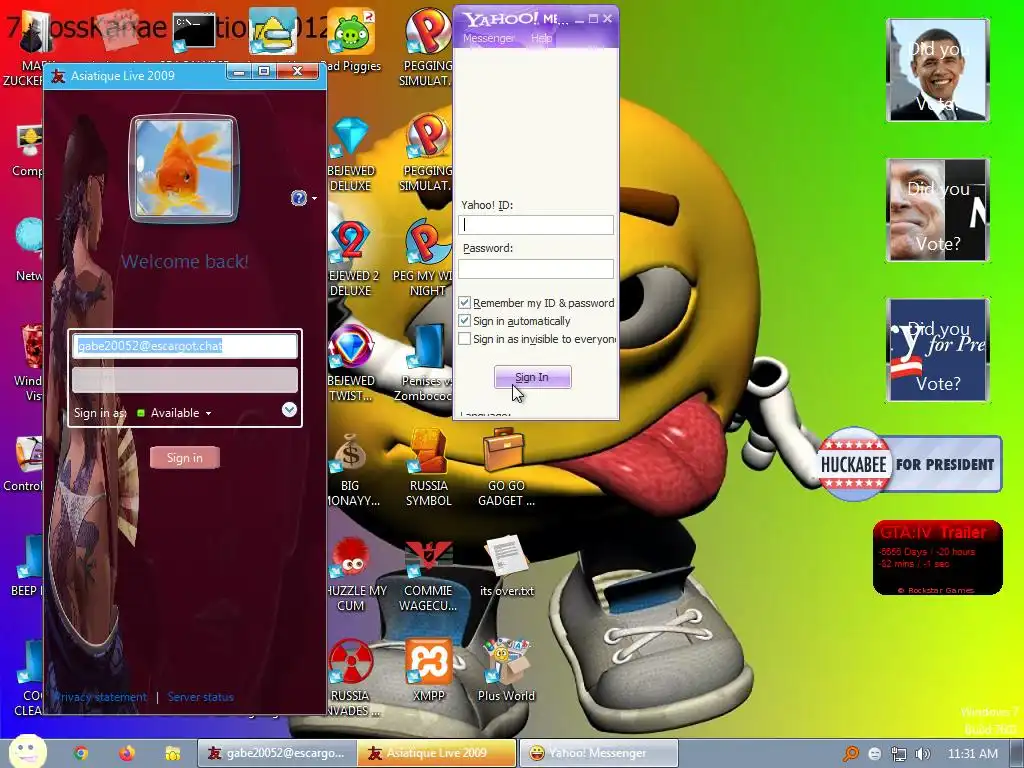Expand sign-in options with round chevron button
This screenshot has width=1024, height=768.
coord(289,409)
